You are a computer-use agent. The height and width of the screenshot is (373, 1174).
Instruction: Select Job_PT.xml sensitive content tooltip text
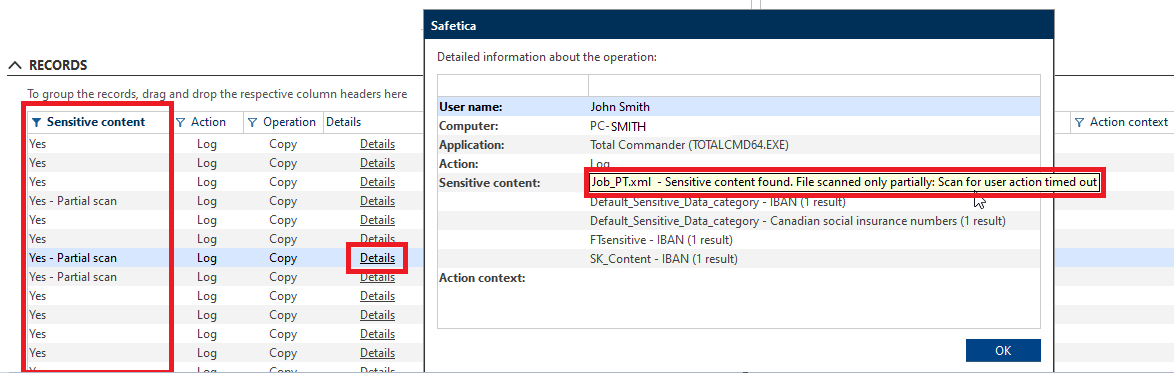[844, 182]
